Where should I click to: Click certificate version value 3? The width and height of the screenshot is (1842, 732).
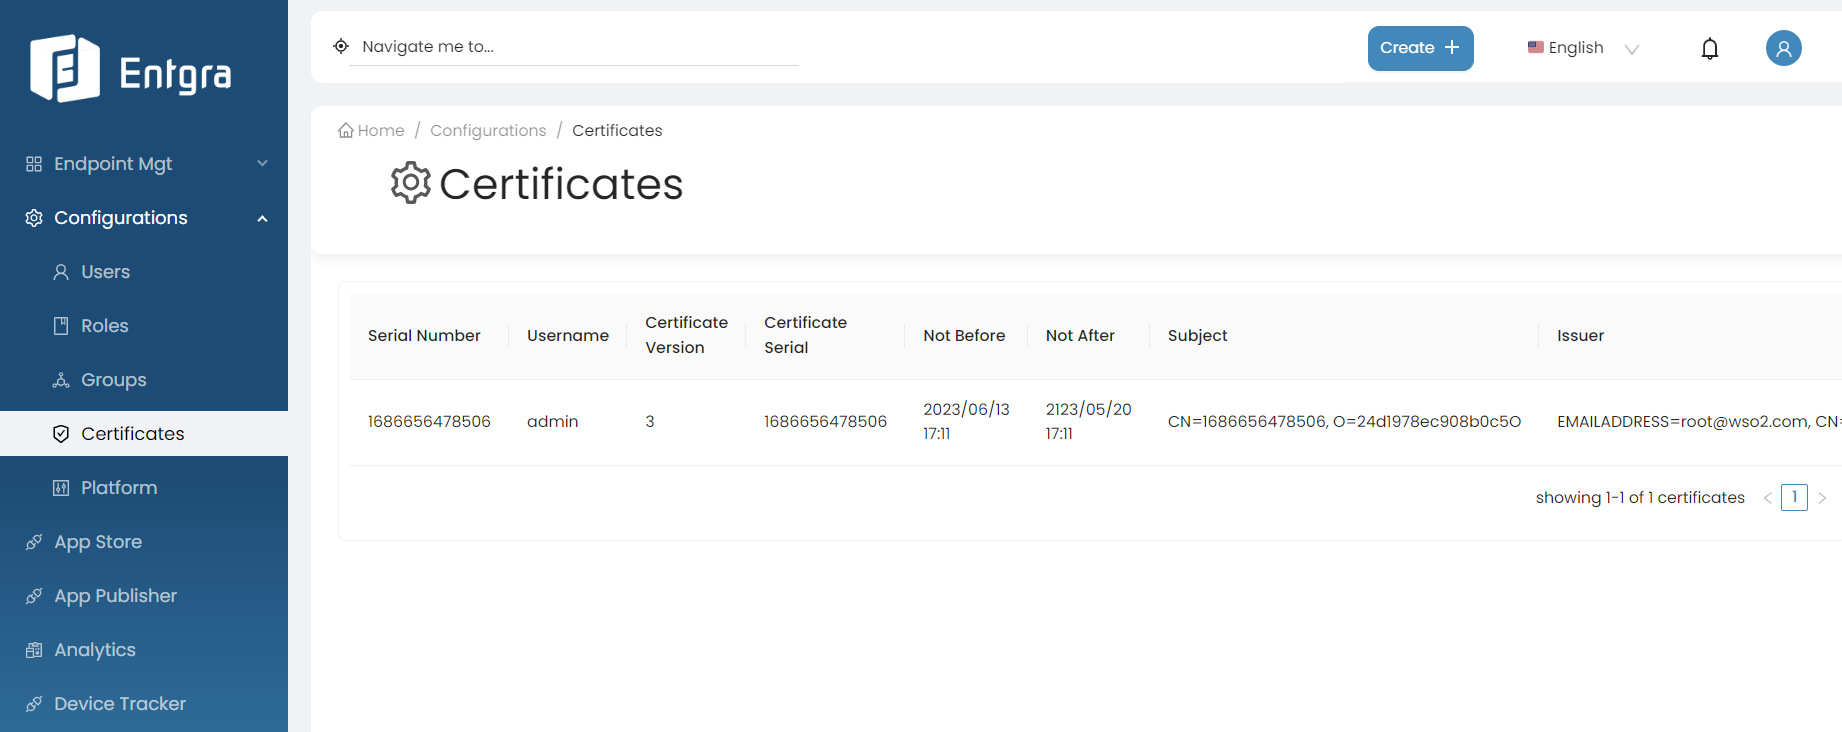(650, 422)
